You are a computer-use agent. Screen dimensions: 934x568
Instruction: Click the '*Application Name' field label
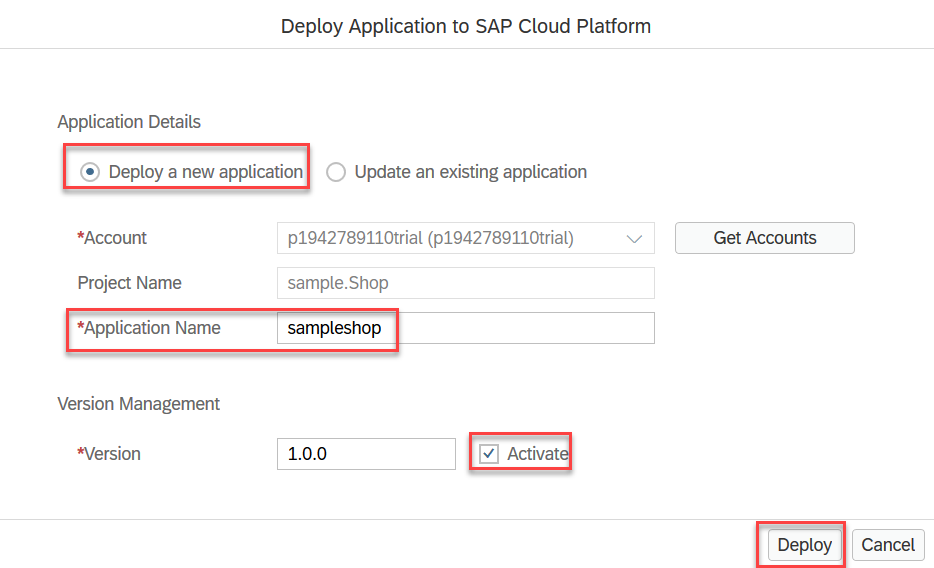point(148,328)
